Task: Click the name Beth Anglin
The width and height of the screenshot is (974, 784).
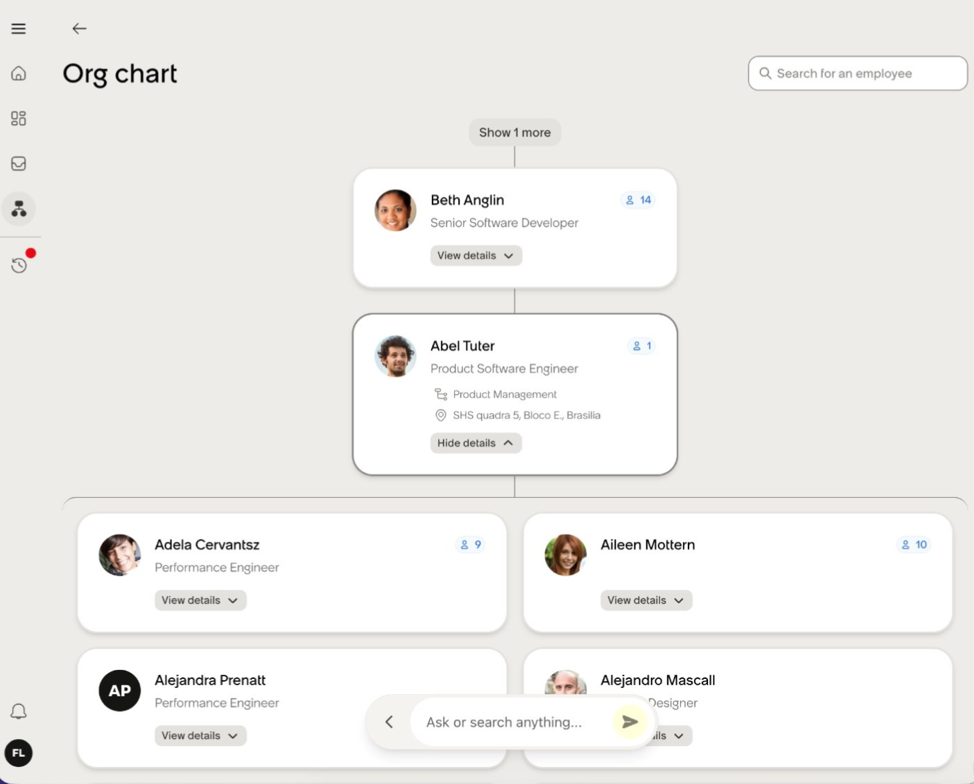Action: point(467,201)
